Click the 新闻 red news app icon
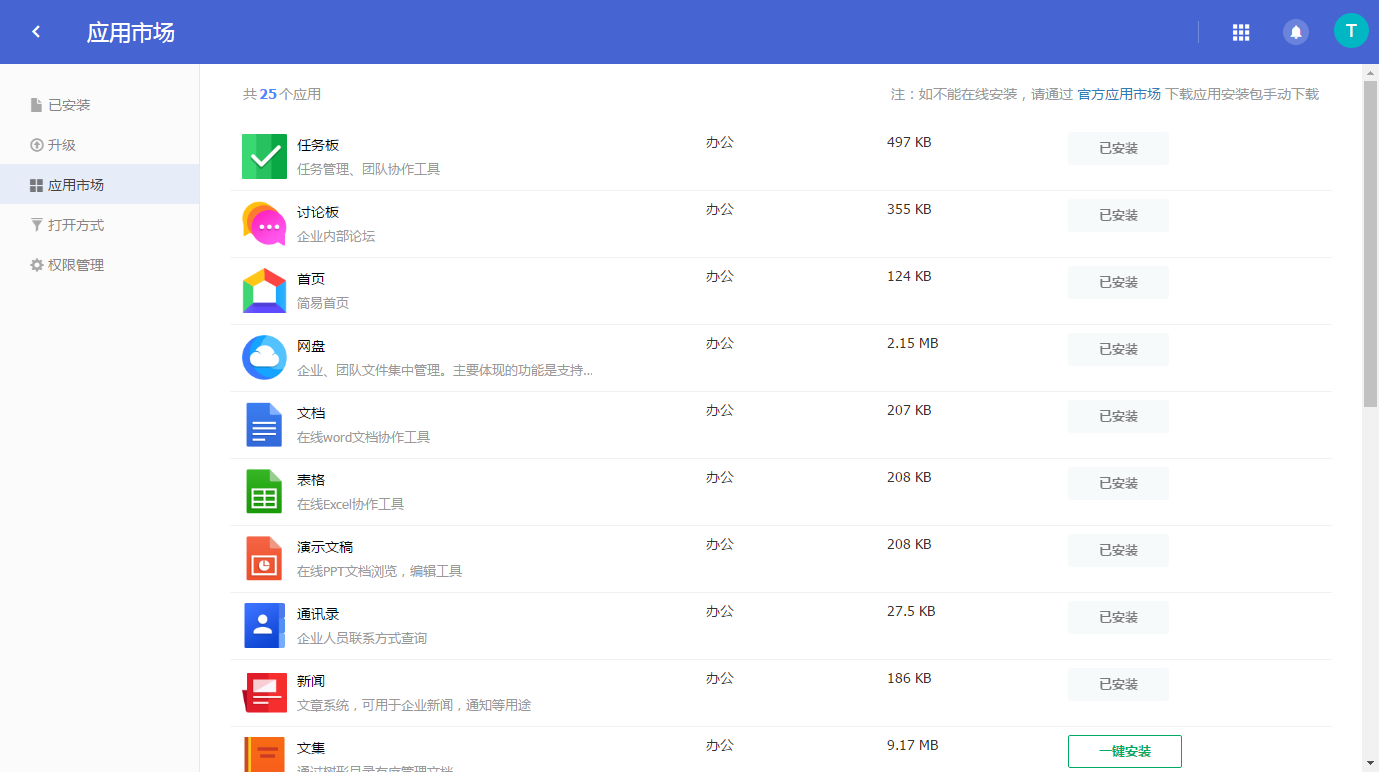The height and width of the screenshot is (772, 1379). (264, 693)
